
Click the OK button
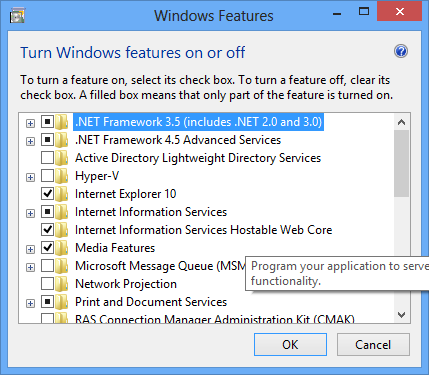(x=290, y=345)
